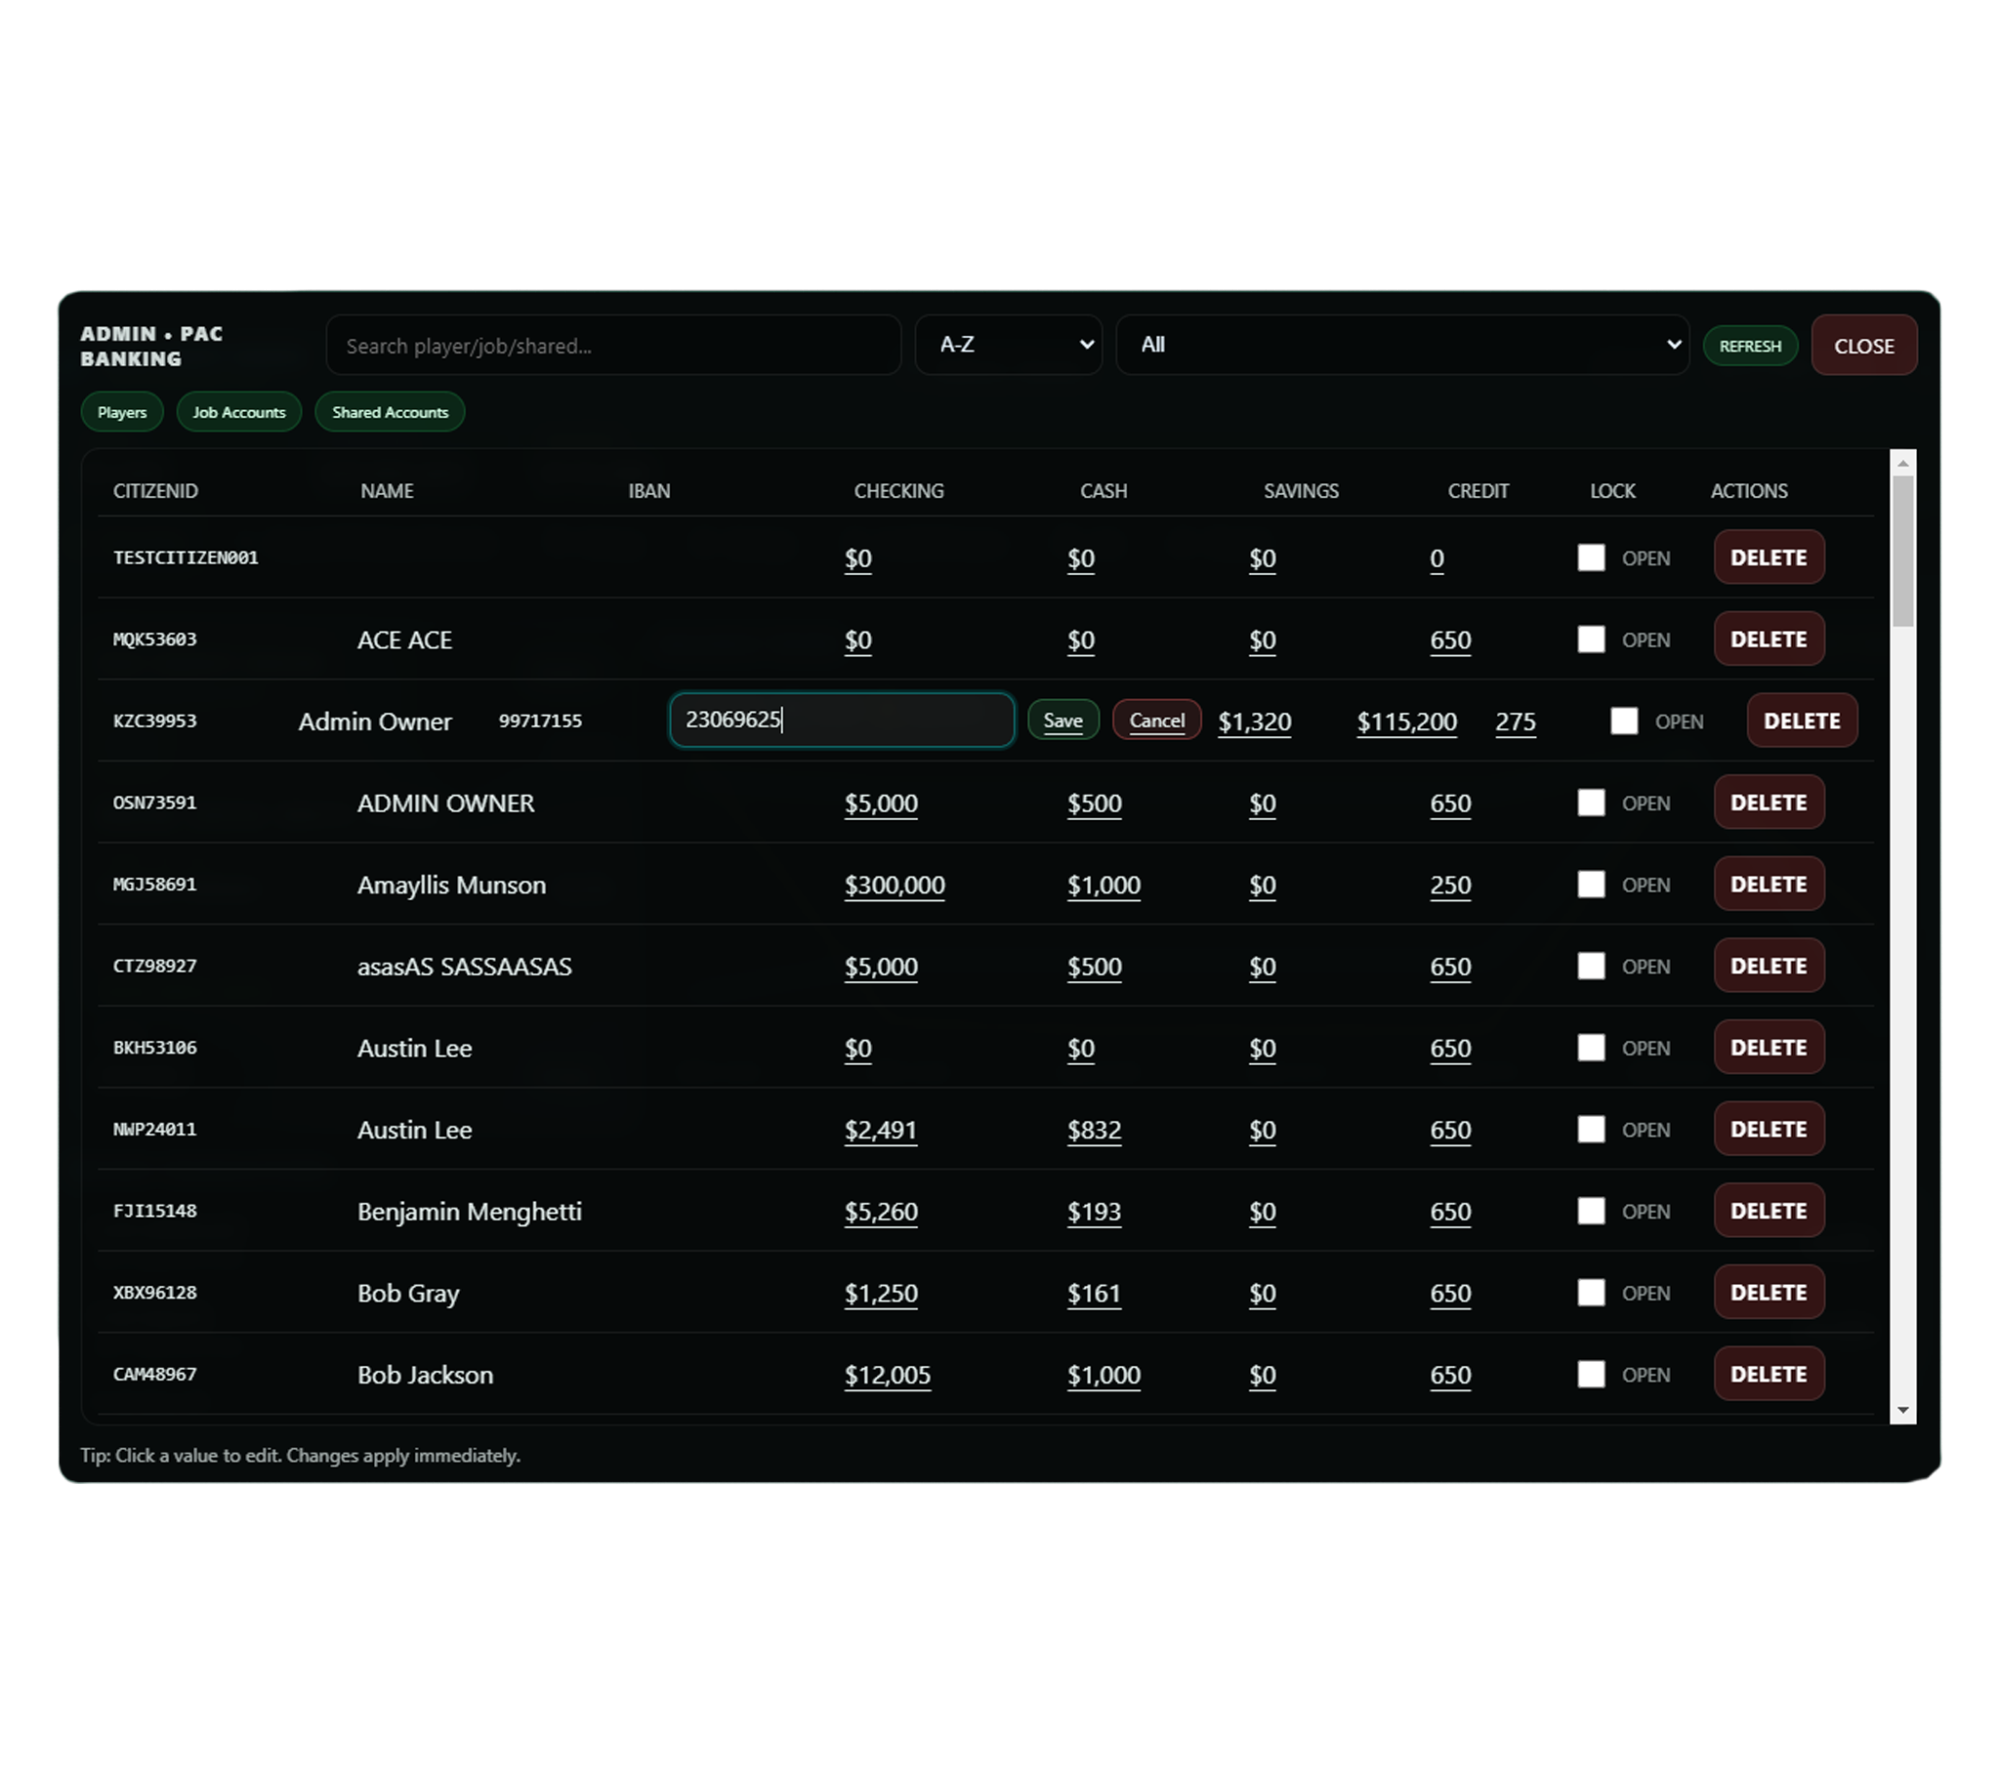Edit Bob Gray checking $1,250
2000x1774 pixels.
(x=880, y=1294)
